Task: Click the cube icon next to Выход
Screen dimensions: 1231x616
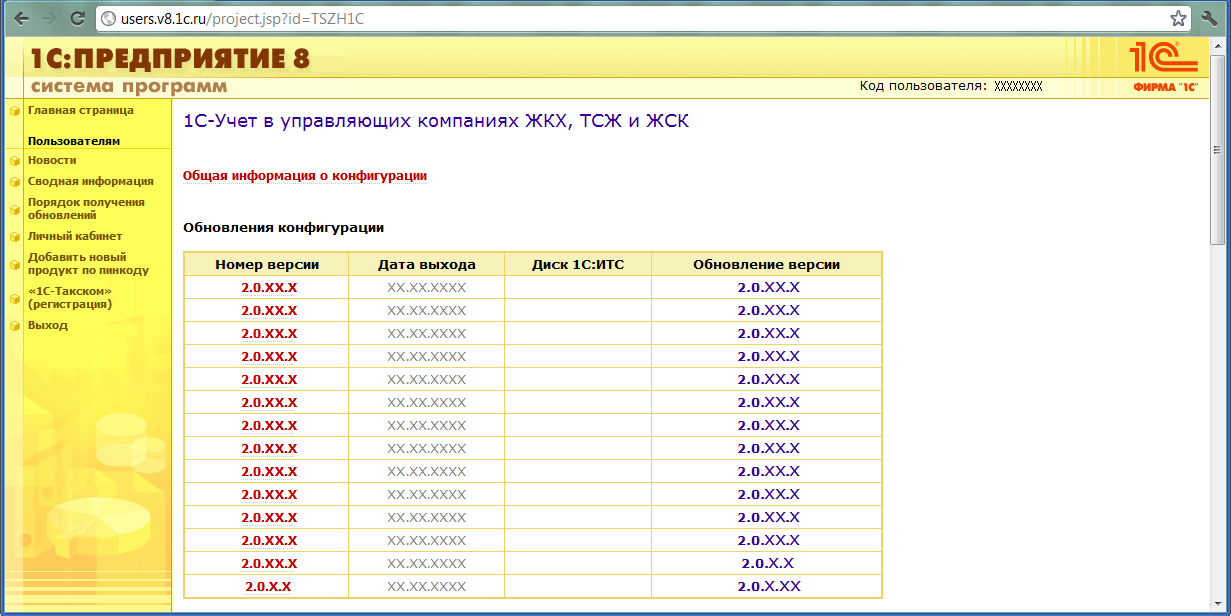Action: 15,326
